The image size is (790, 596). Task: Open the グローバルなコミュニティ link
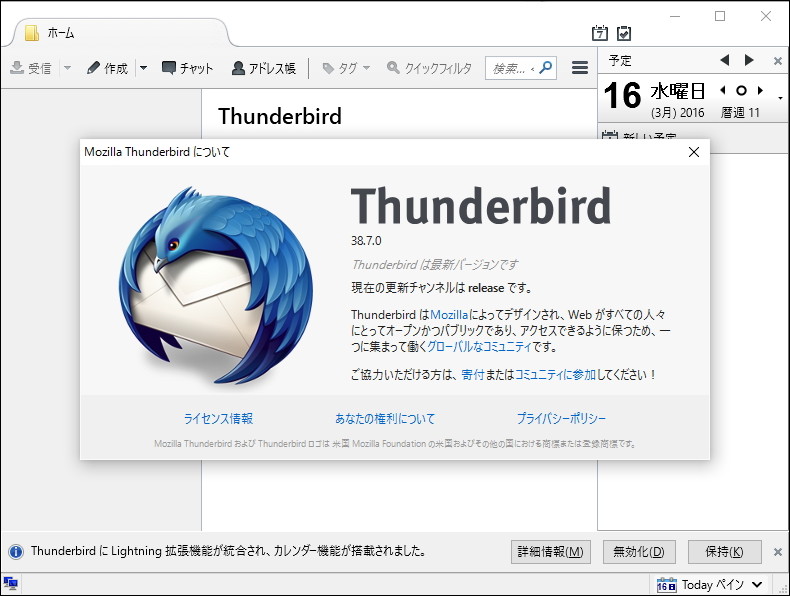tap(480, 347)
